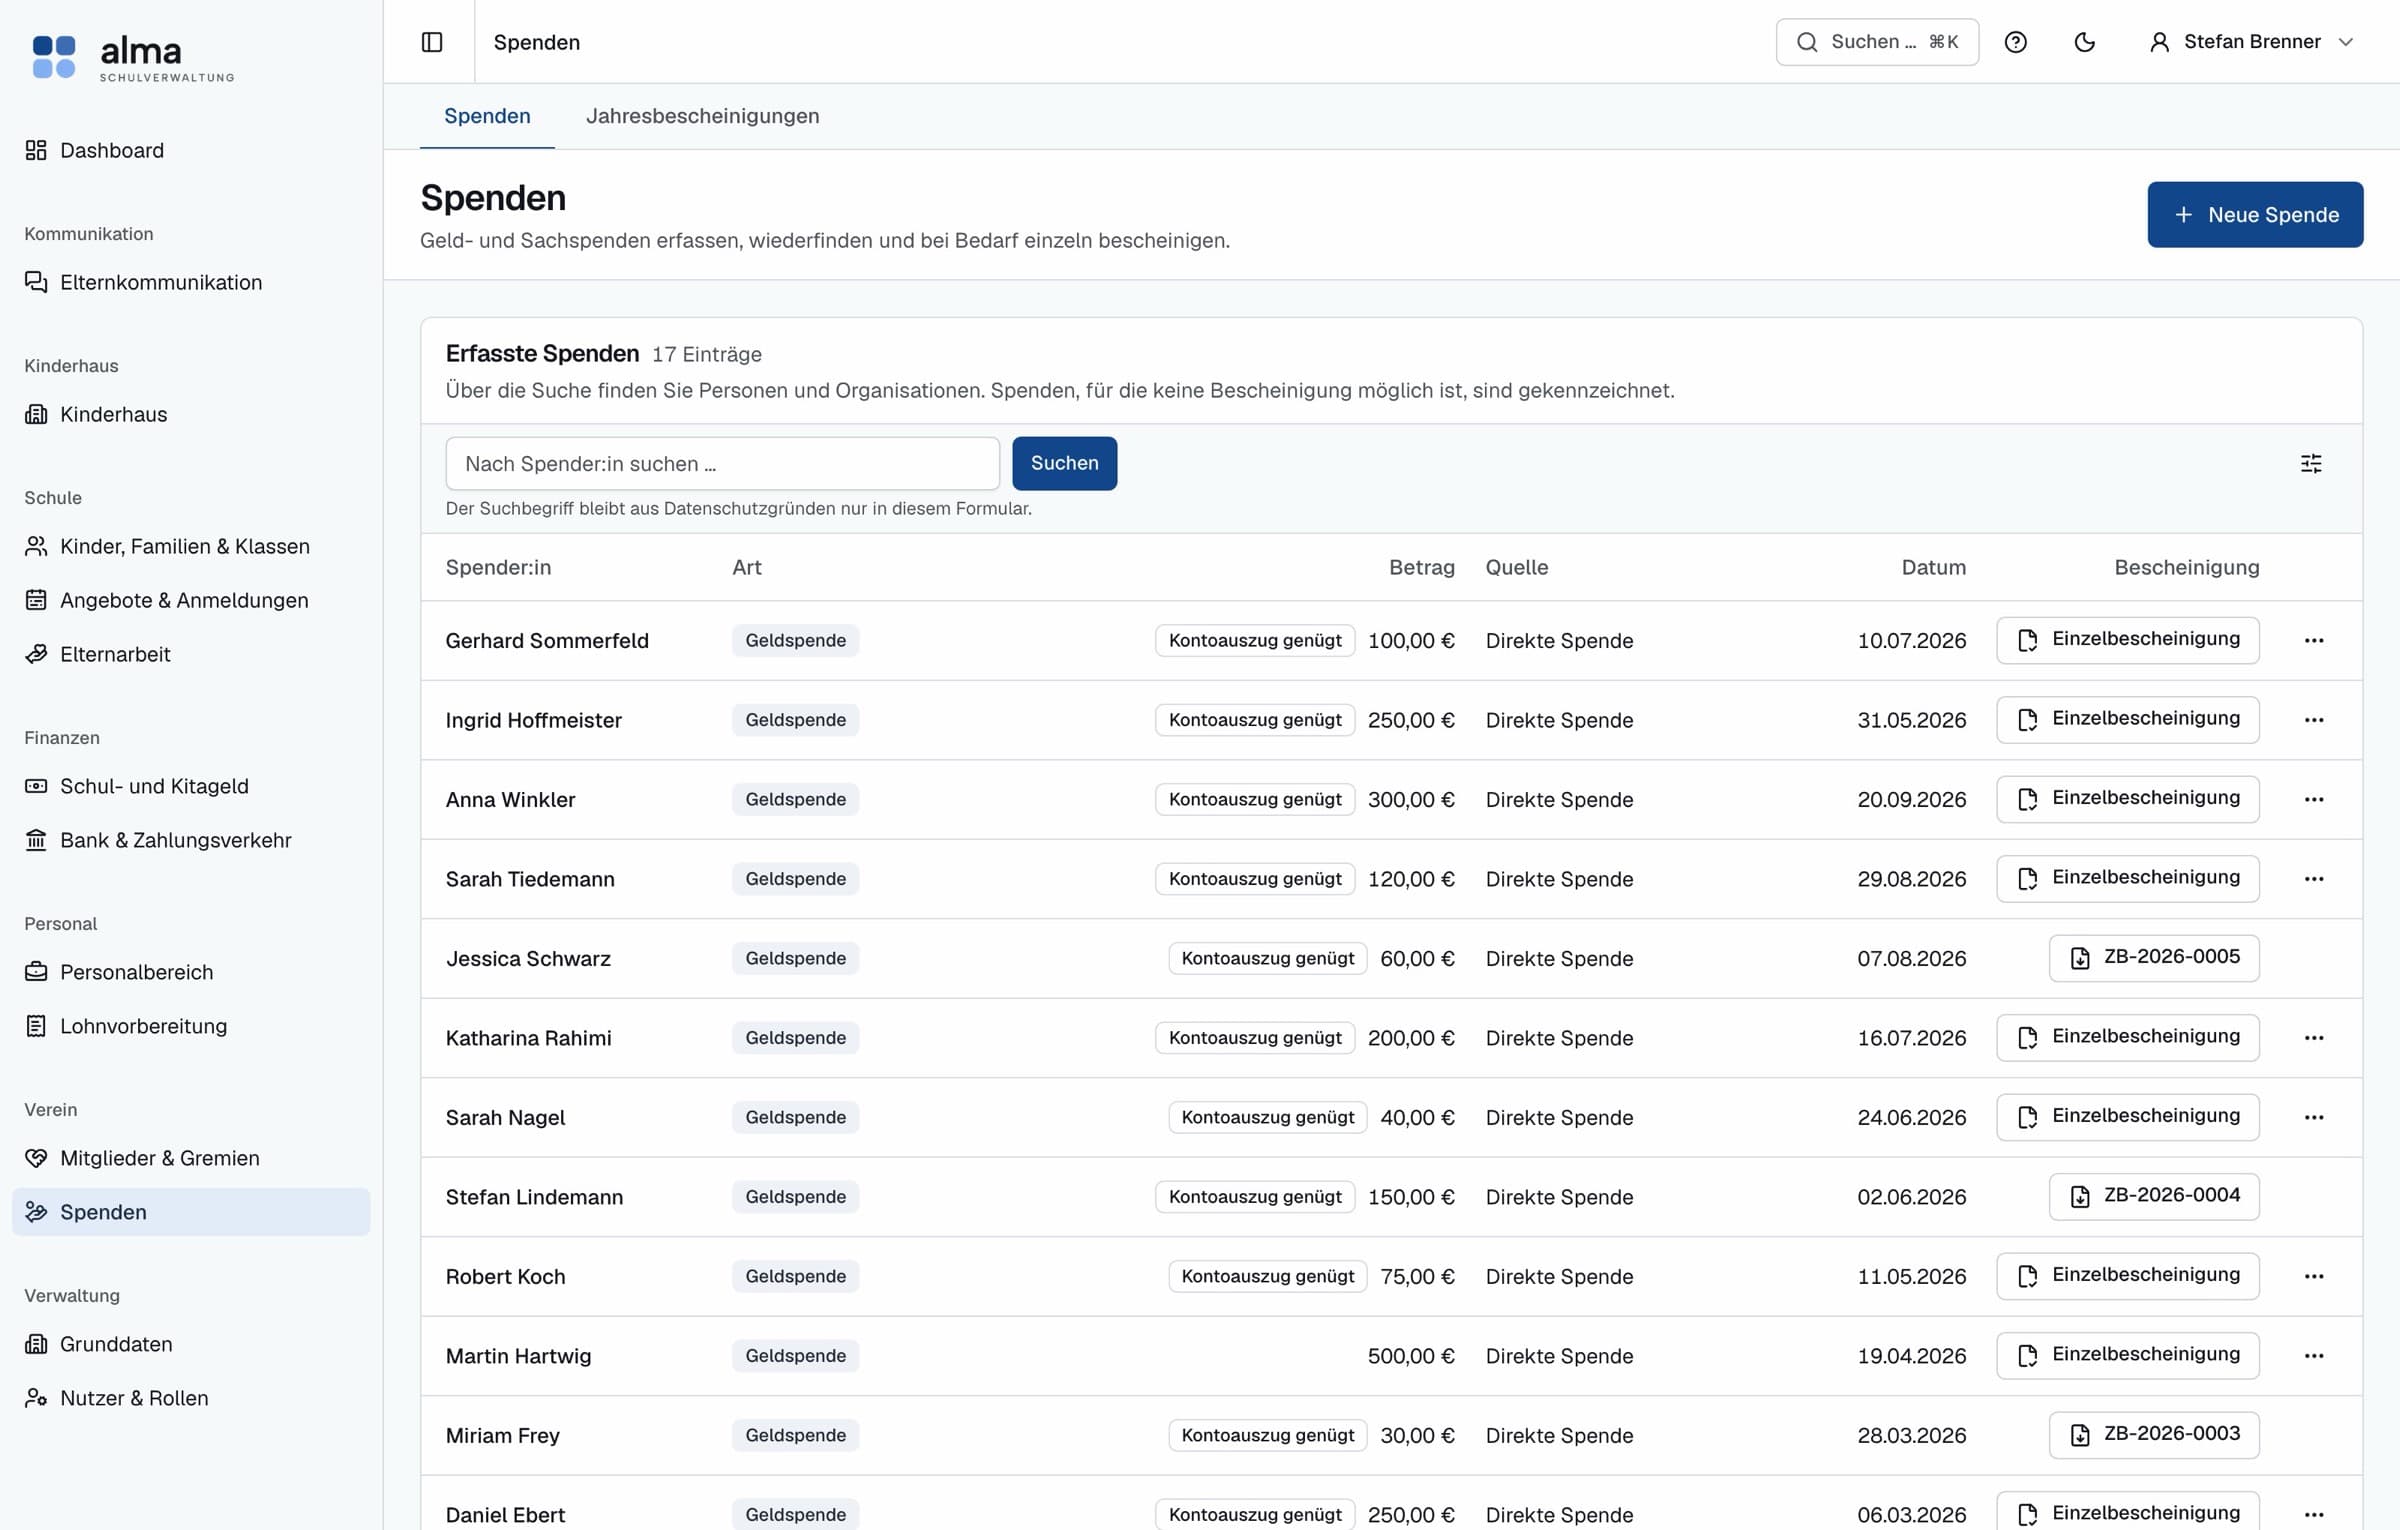Open Personalbereich
This screenshot has height=1530, width=2400.
[191, 972]
